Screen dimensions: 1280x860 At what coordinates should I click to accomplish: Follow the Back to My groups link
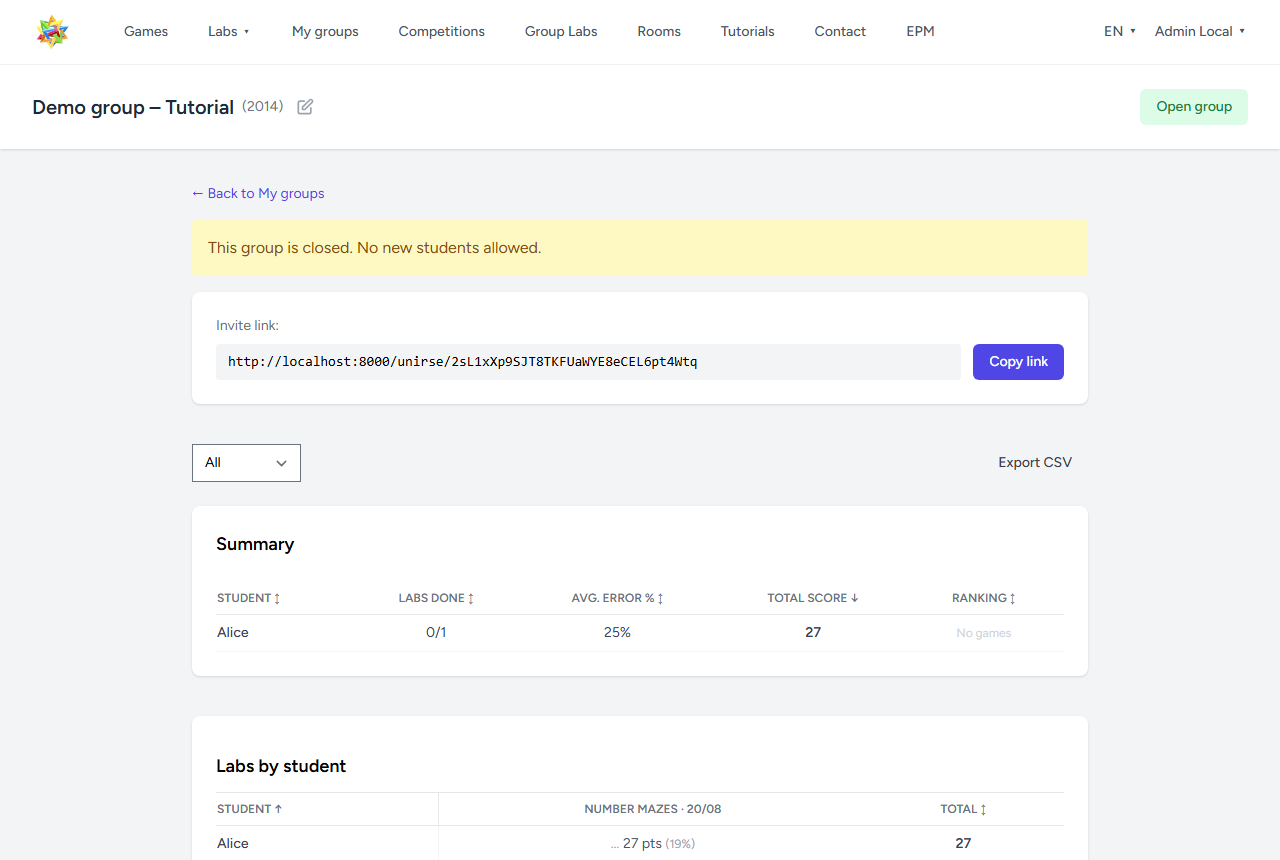click(258, 193)
